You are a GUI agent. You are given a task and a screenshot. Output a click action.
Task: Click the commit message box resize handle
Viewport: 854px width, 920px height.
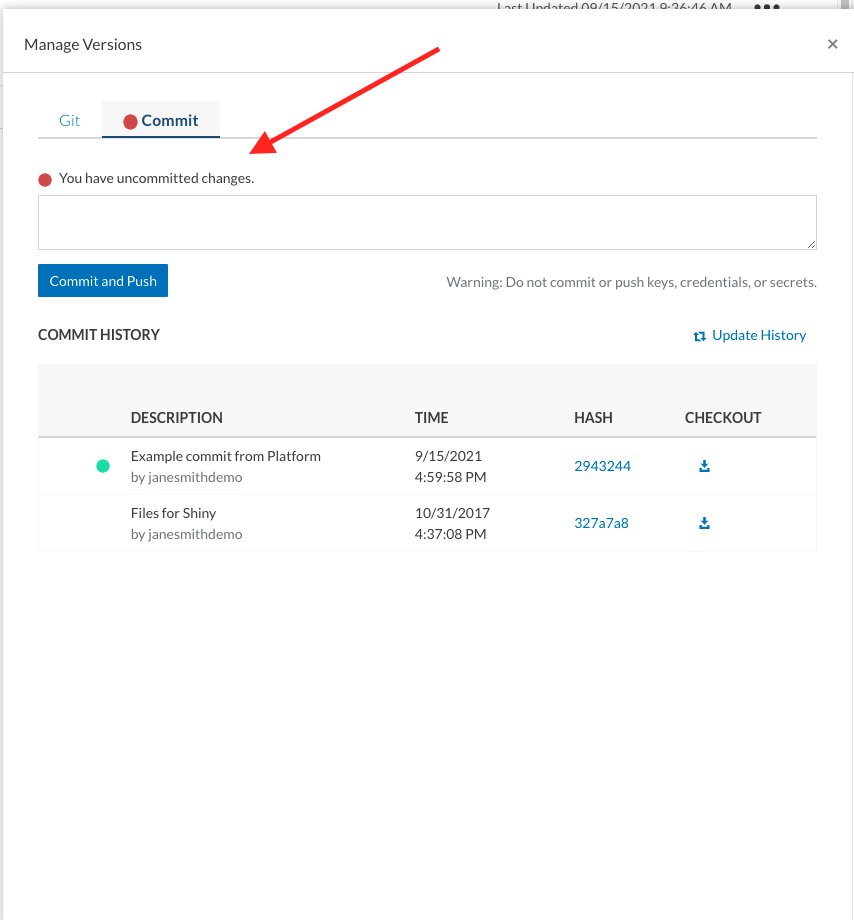click(811, 243)
